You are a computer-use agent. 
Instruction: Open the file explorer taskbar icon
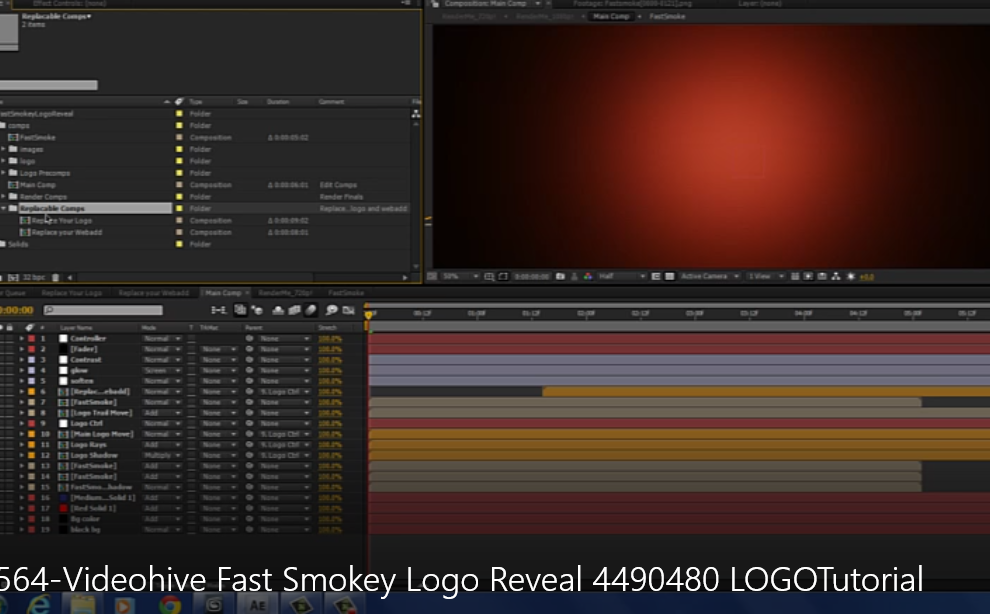tap(83, 605)
